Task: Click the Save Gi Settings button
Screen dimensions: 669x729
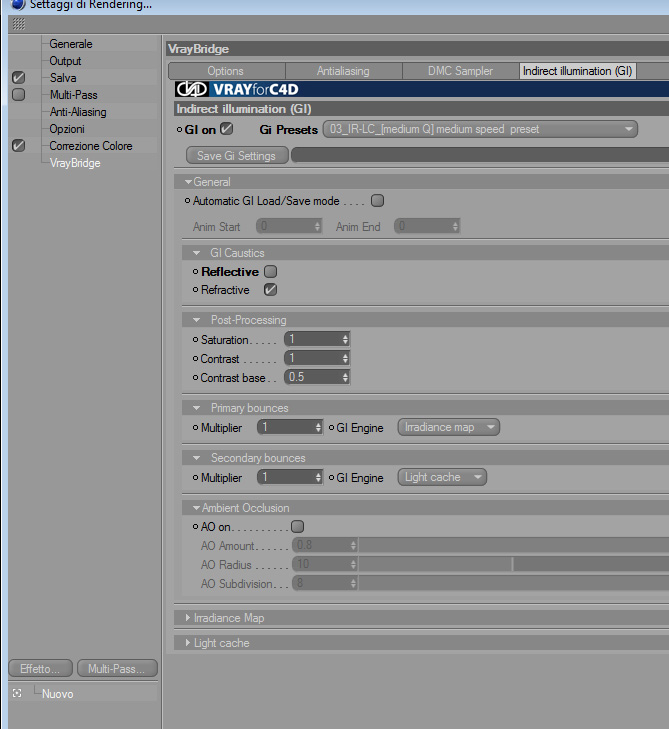Action: coord(237,155)
